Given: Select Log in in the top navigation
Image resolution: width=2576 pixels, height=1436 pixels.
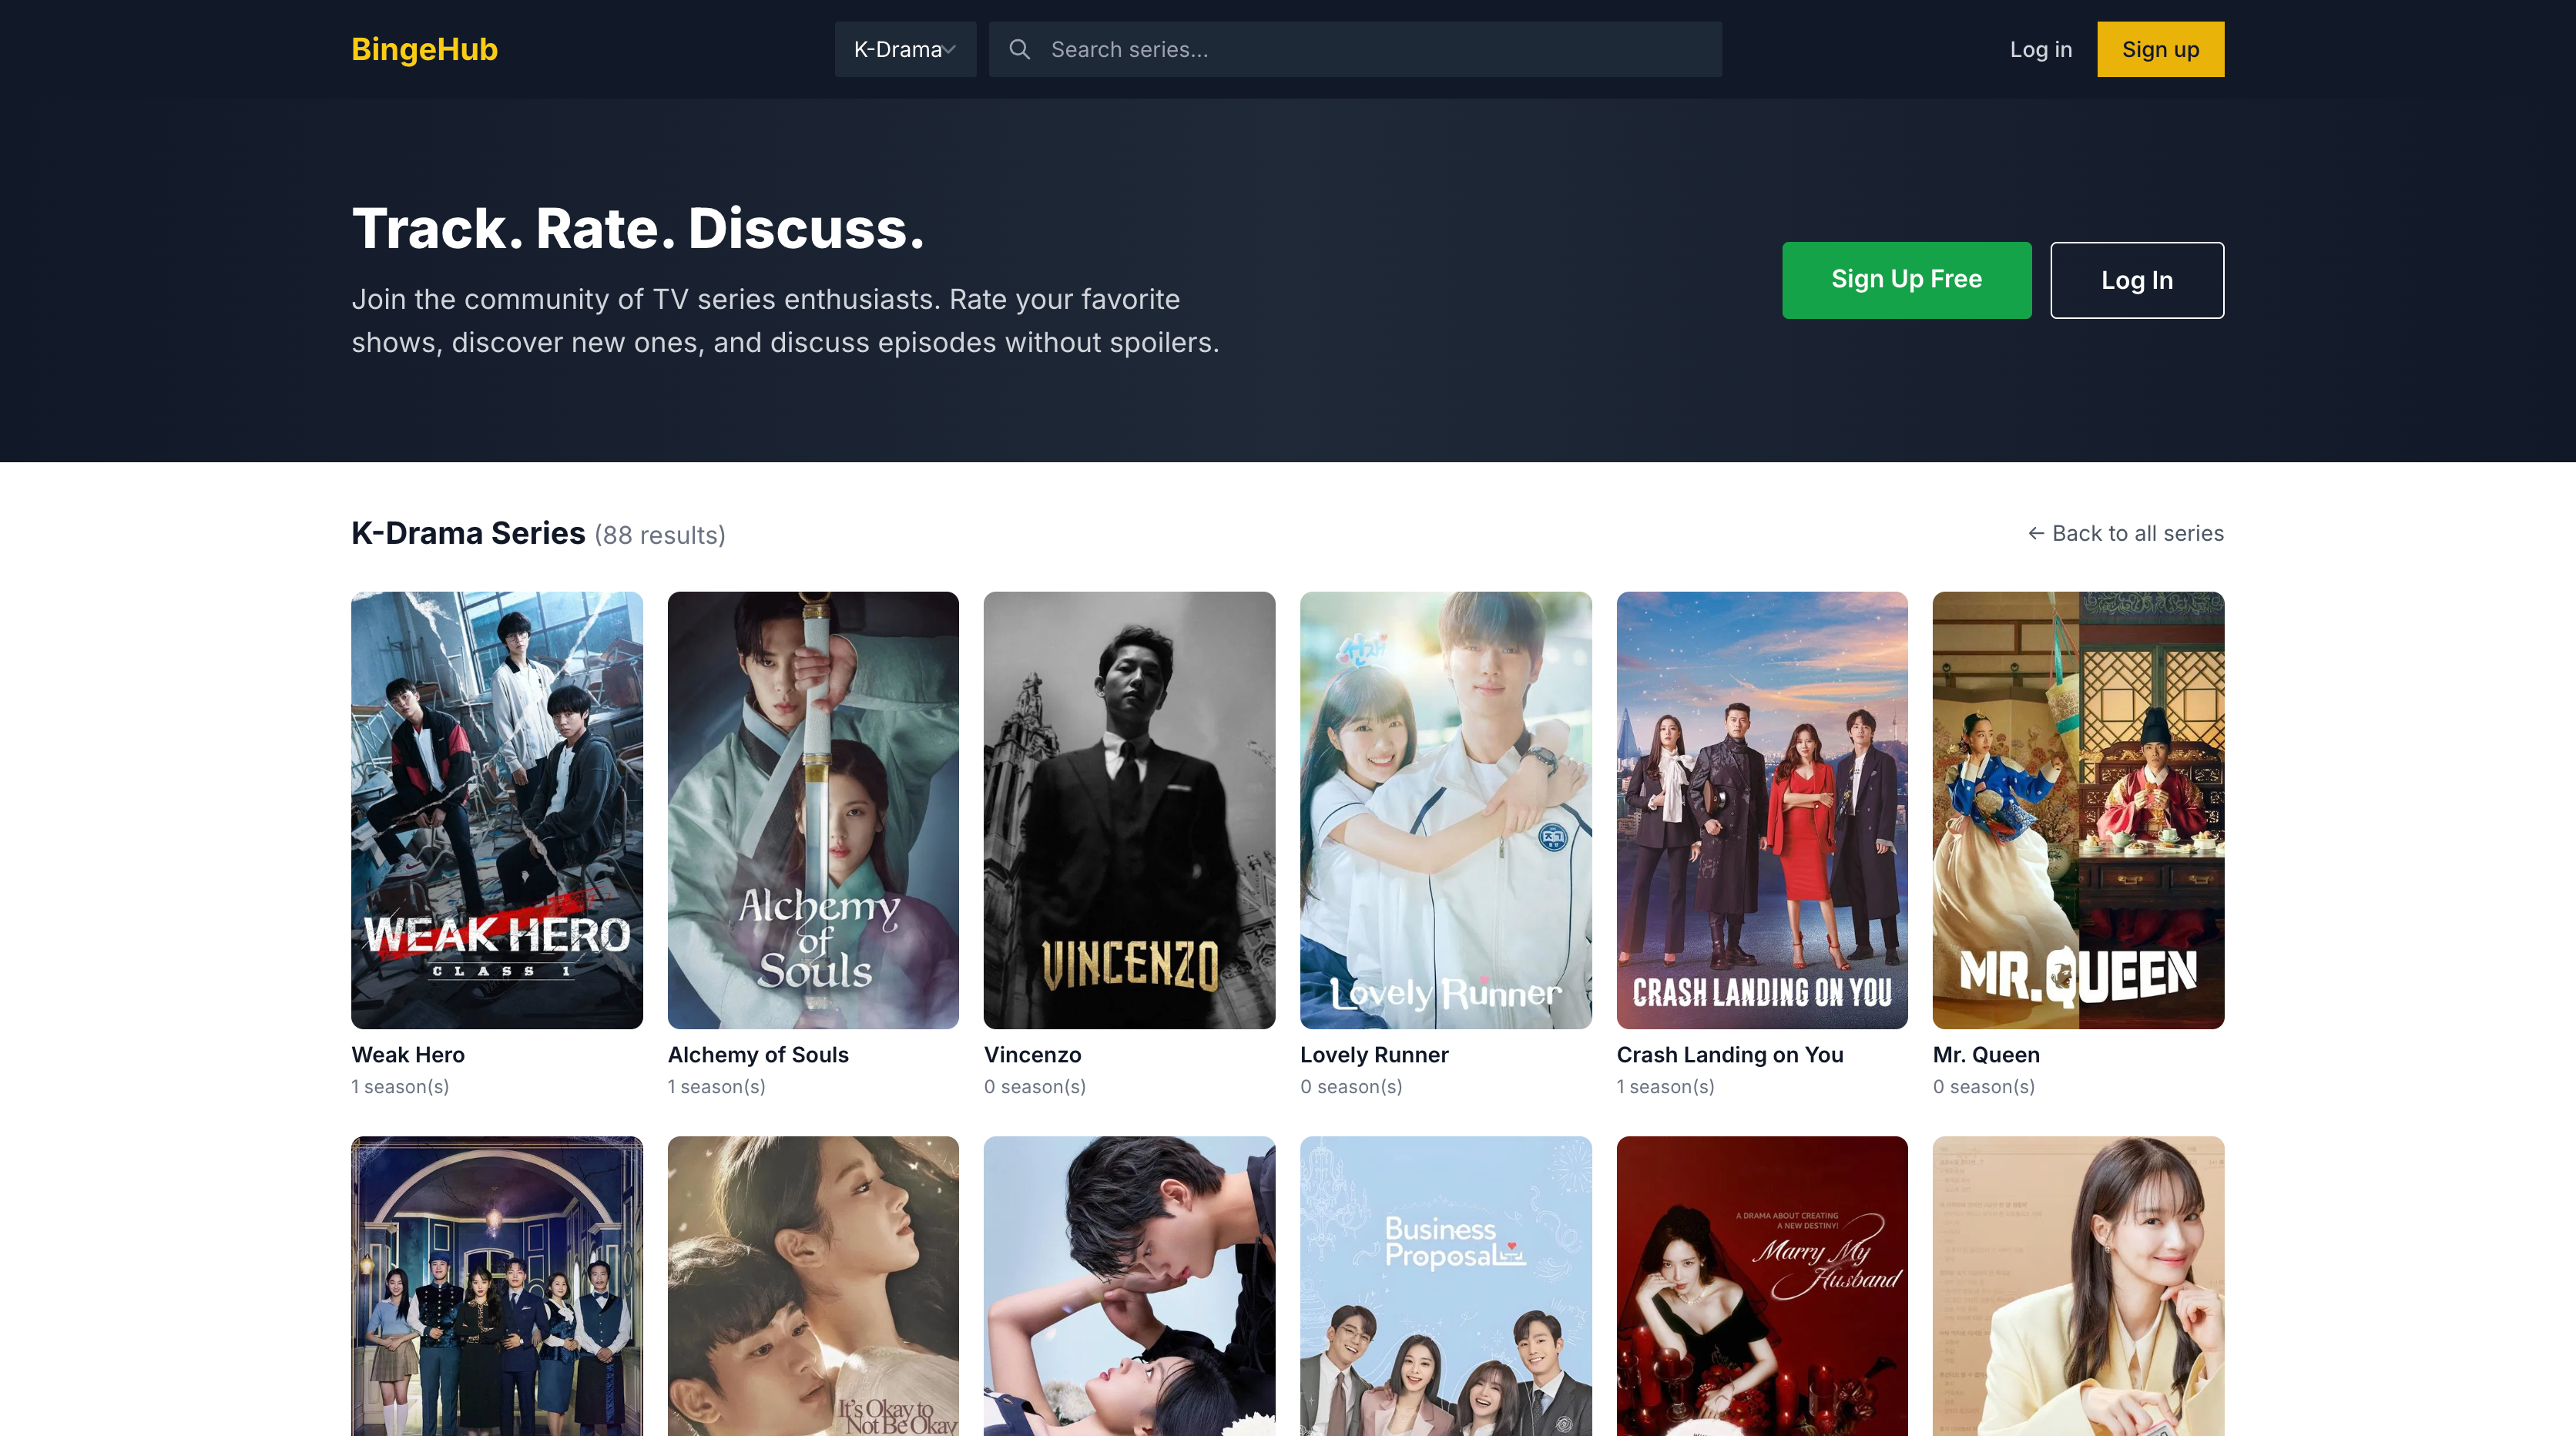Looking at the screenshot, I should click(x=2041, y=49).
